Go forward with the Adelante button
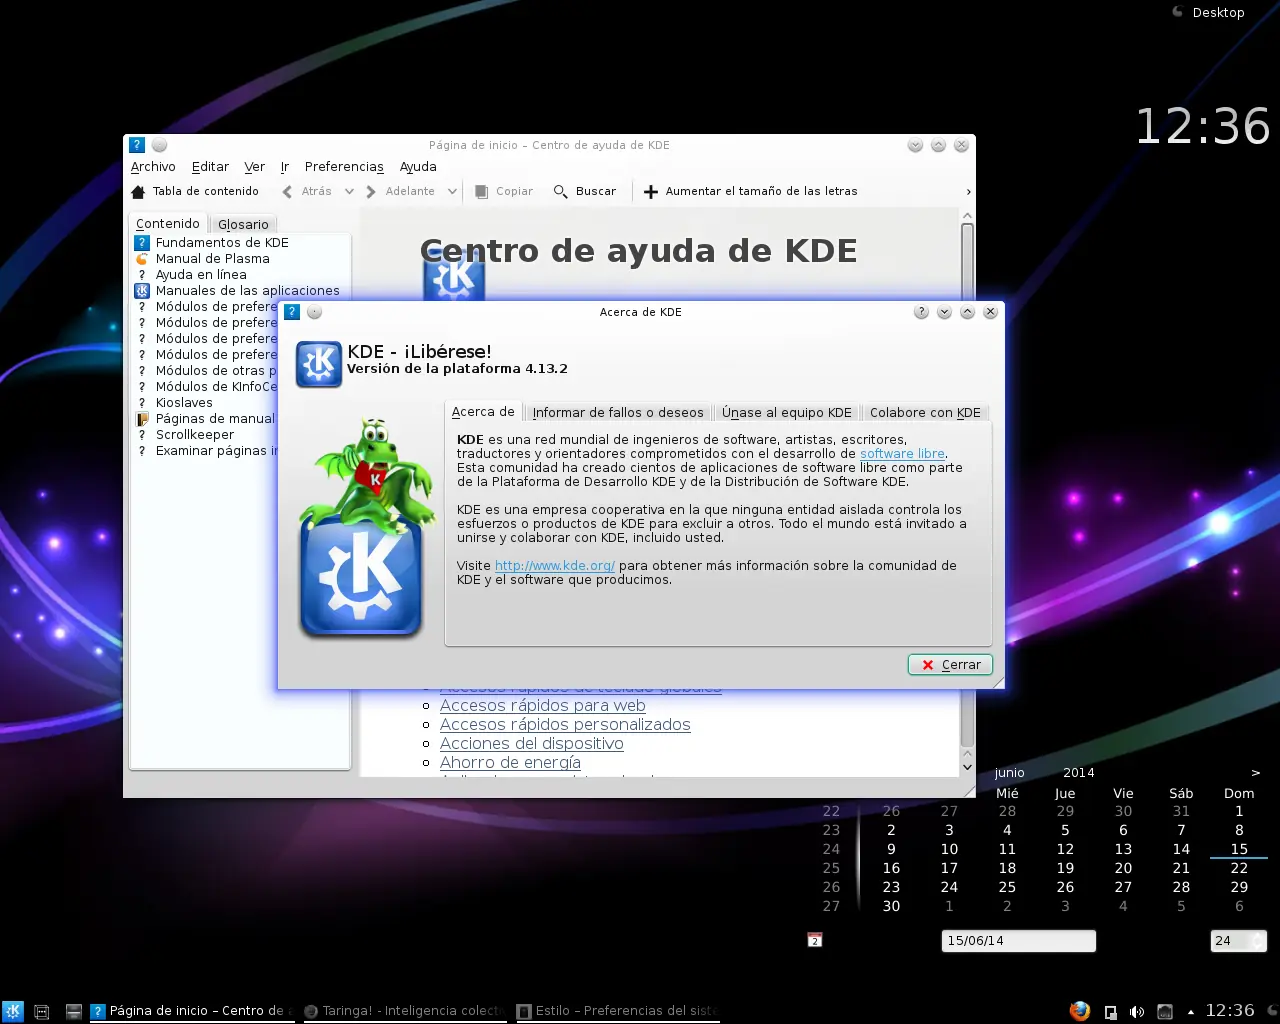Screen dimensions: 1280x1024 [400, 191]
